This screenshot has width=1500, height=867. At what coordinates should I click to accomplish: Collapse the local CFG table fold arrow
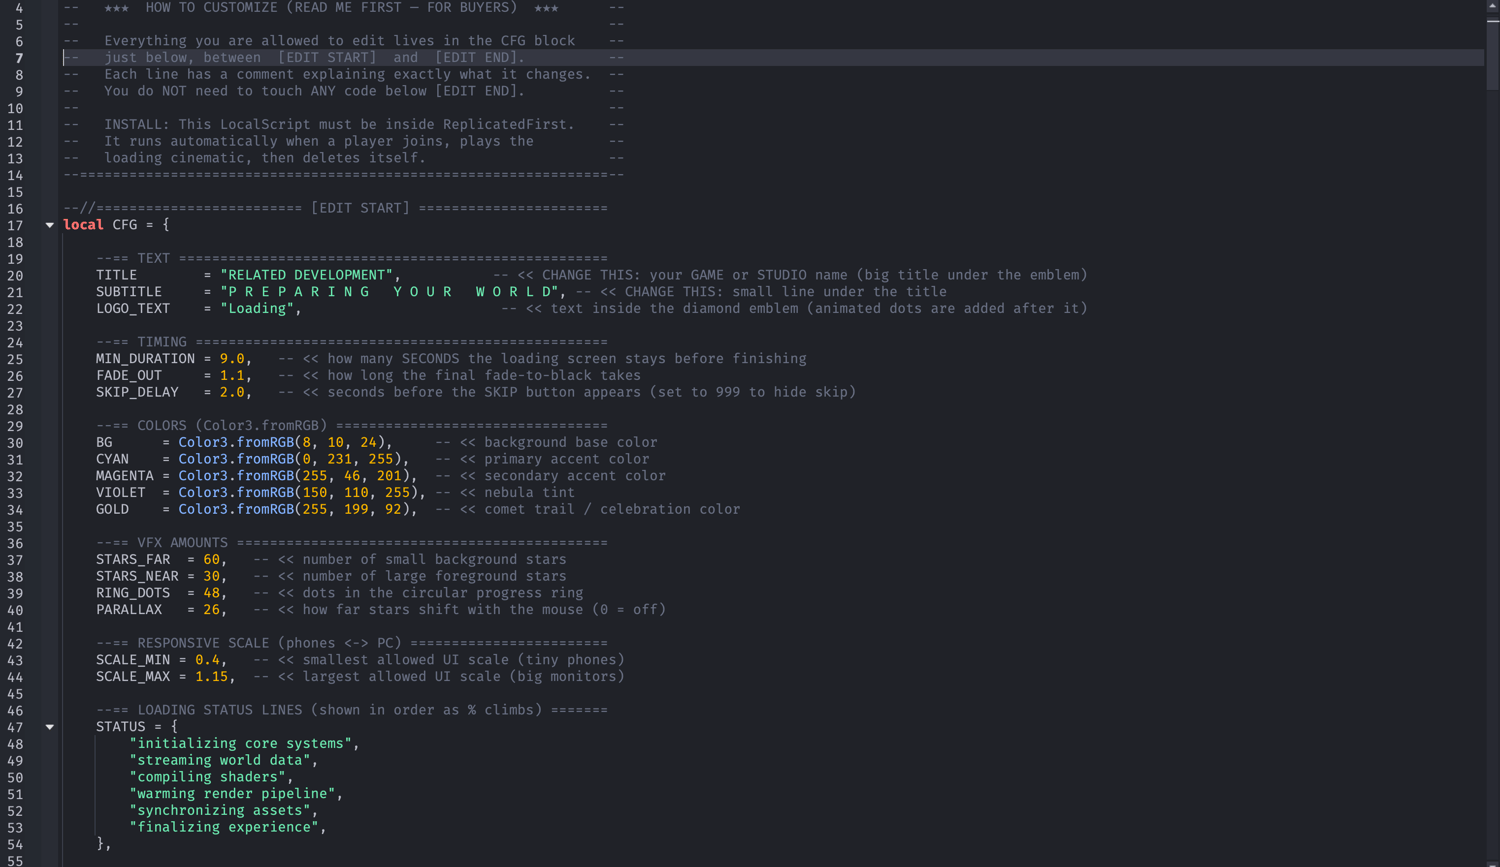[49, 225]
